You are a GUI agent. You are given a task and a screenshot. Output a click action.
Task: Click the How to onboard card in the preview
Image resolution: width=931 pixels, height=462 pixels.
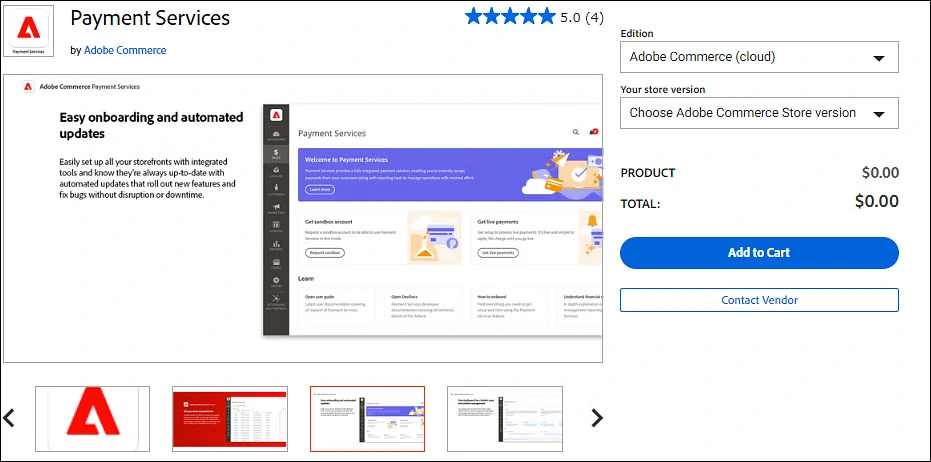tap(508, 306)
